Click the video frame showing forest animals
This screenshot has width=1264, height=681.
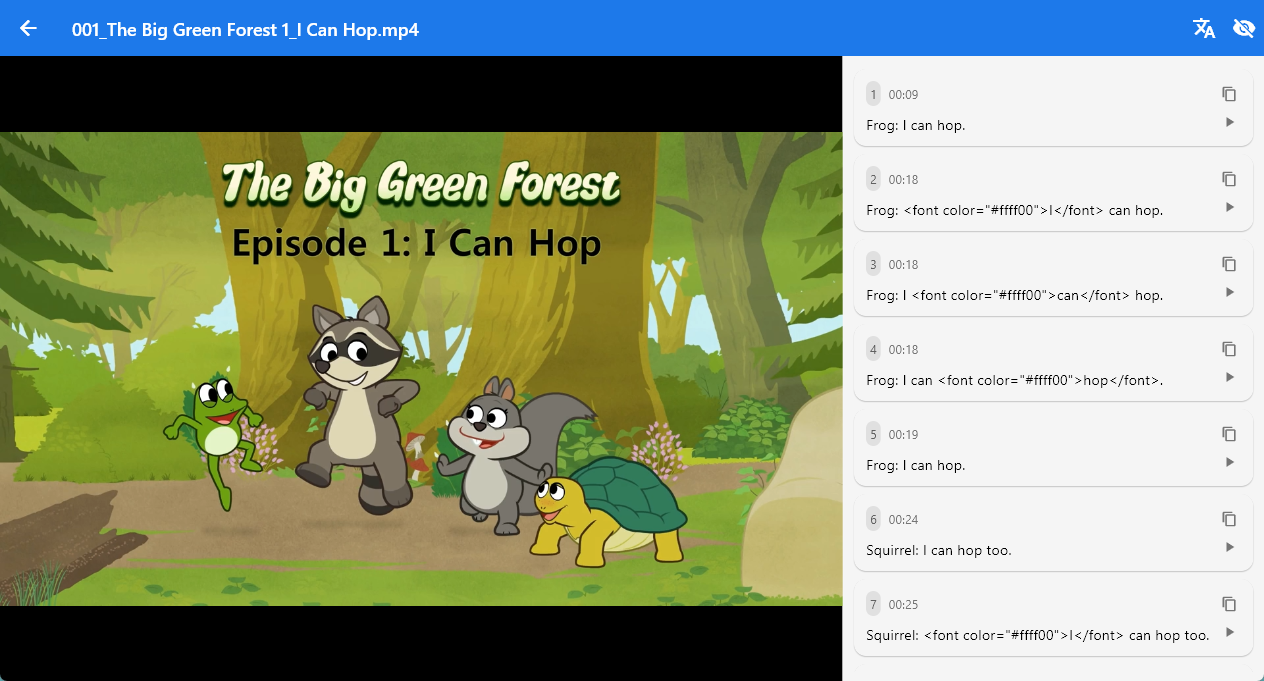421,368
